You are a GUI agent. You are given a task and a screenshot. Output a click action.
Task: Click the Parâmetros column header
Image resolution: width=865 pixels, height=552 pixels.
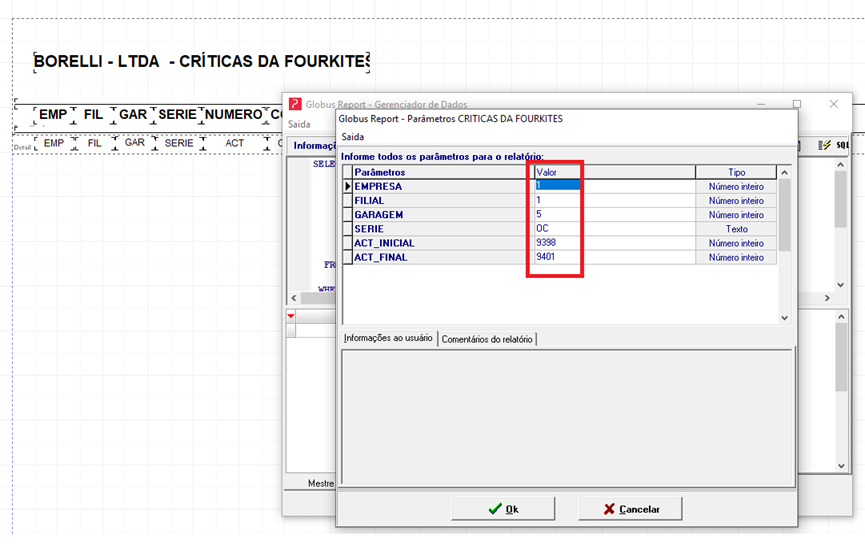[443, 172]
